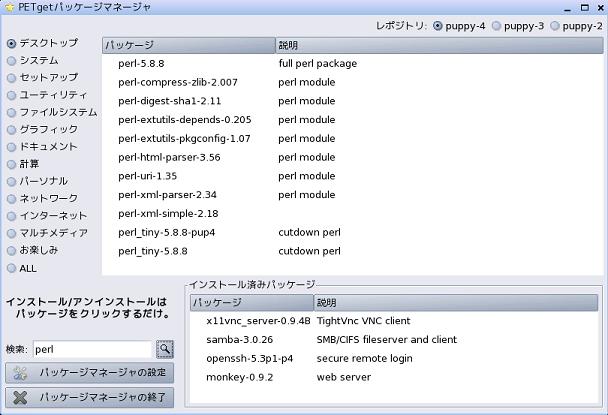Click perl-extutils-pkgconfig-1.07 package
Viewport: 608px width, 415px height.
pyautogui.click(x=184, y=138)
